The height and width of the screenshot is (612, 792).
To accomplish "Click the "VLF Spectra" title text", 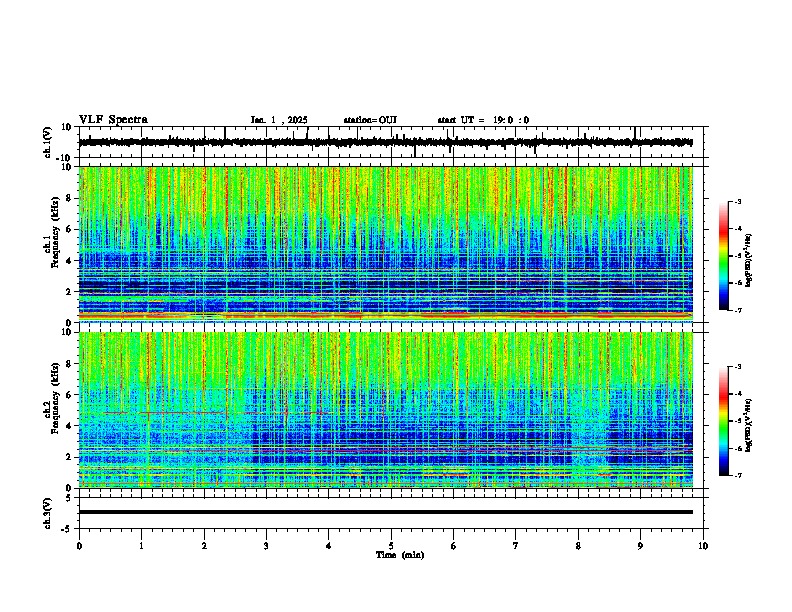I will pyautogui.click(x=113, y=120).
